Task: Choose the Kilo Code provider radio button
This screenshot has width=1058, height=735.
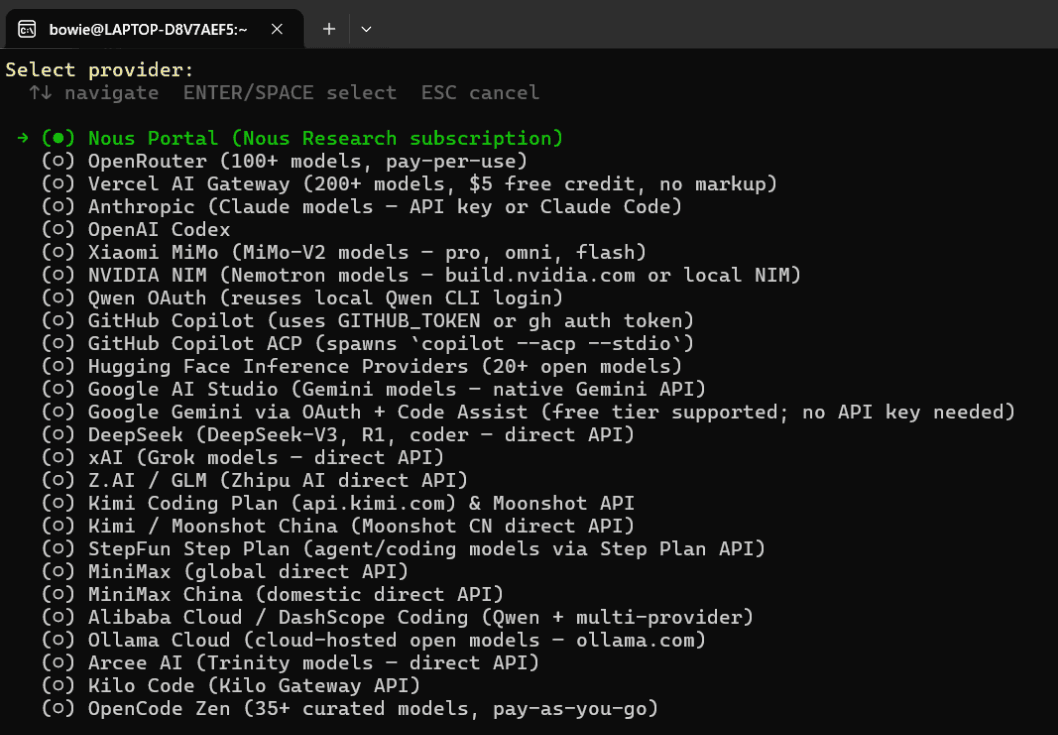Action: click(x=59, y=686)
